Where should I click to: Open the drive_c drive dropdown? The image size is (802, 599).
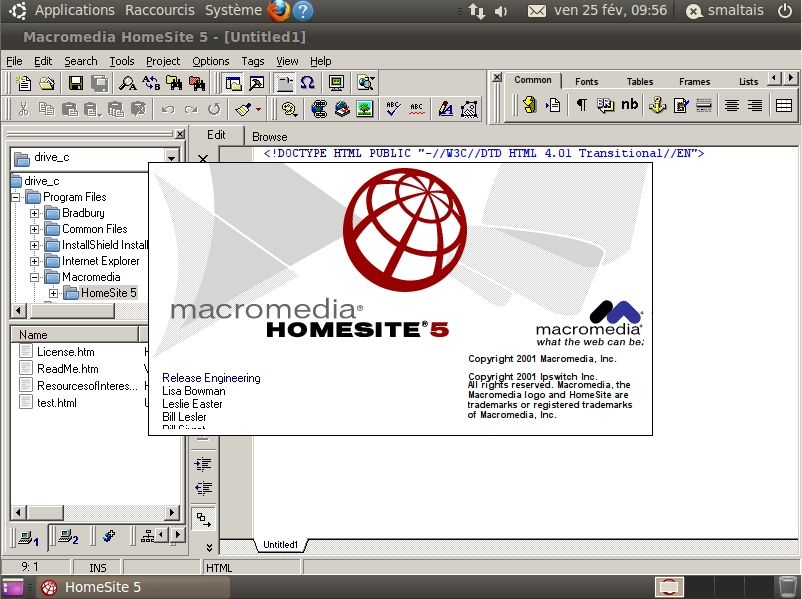coord(171,158)
